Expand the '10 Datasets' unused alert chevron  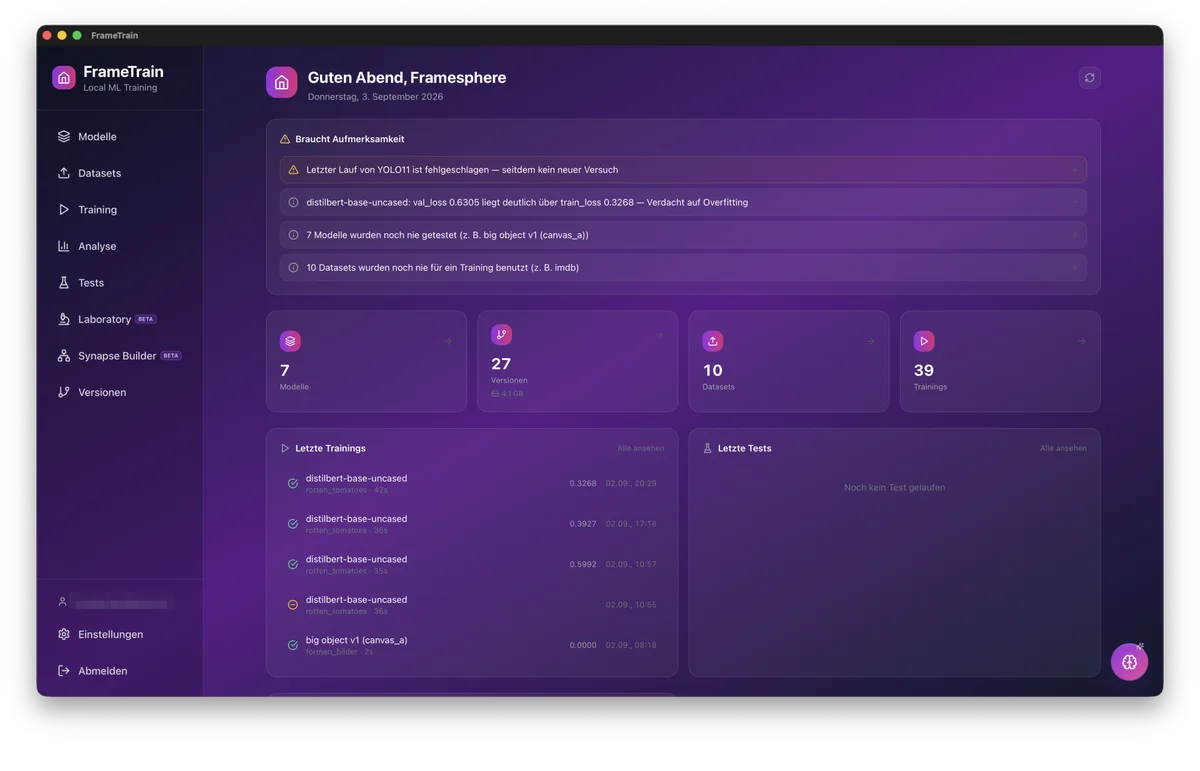[1075, 267]
